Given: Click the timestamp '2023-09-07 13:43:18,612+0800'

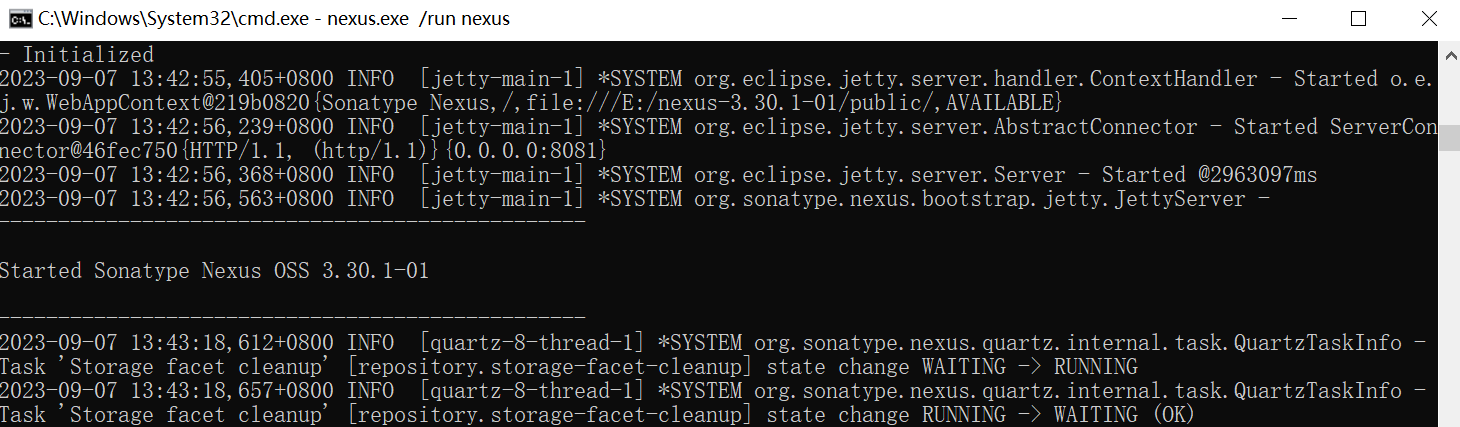Looking at the screenshot, I should click(x=167, y=343).
